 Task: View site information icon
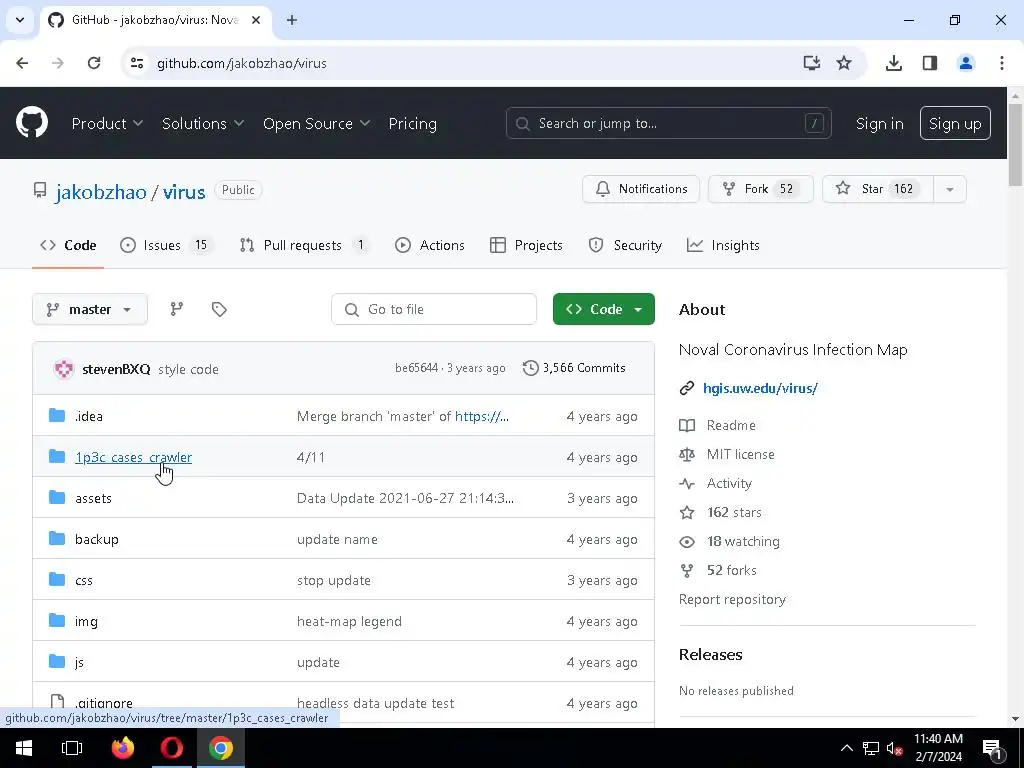click(137, 63)
